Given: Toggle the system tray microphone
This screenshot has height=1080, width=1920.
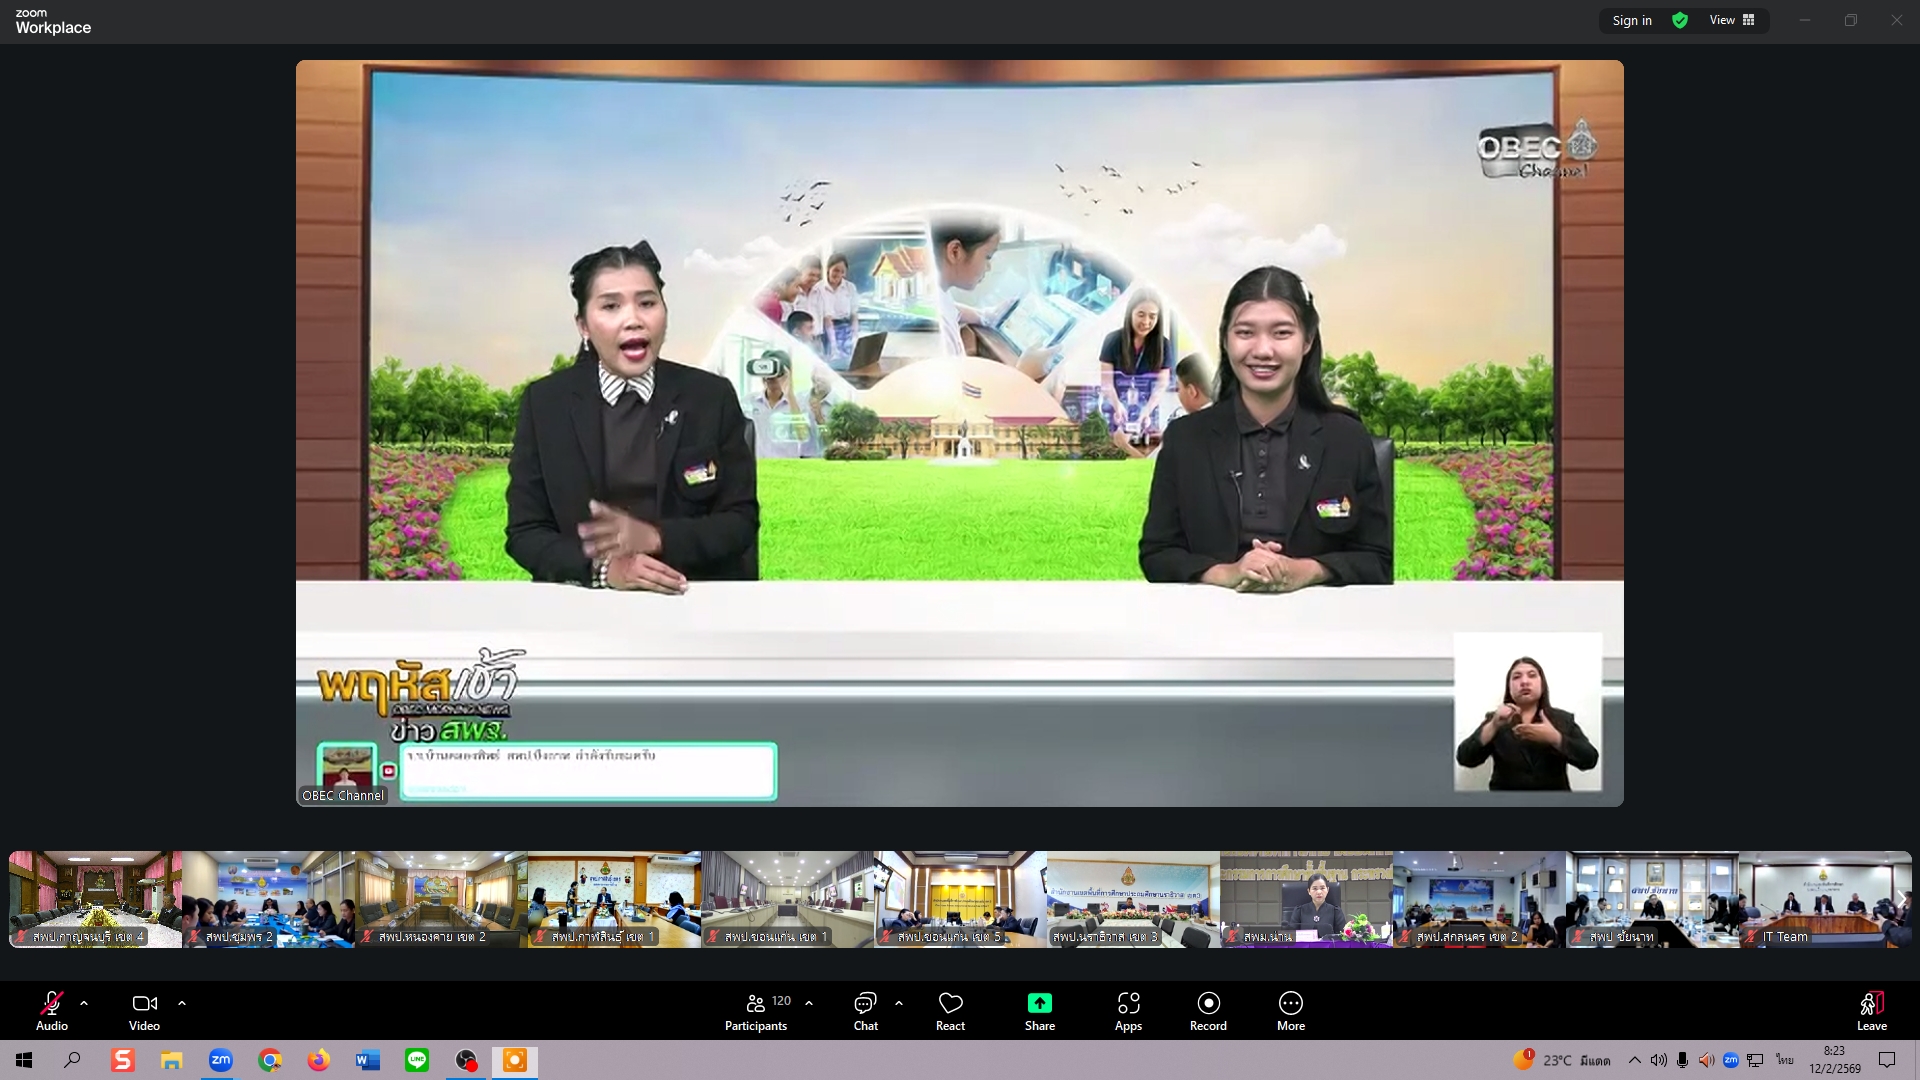Looking at the screenshot, I should click(x=1682, y=1061).
